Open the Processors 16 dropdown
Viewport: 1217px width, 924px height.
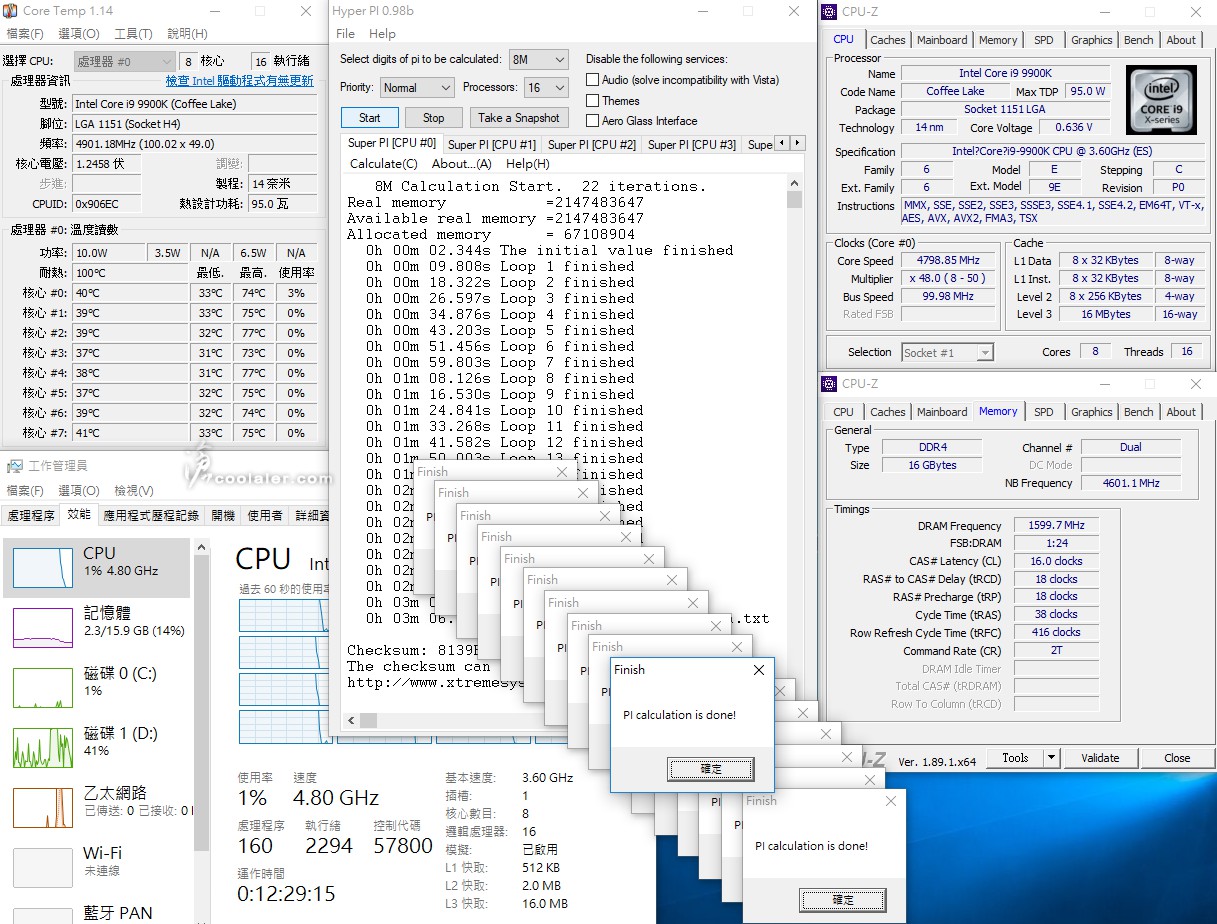547,88
